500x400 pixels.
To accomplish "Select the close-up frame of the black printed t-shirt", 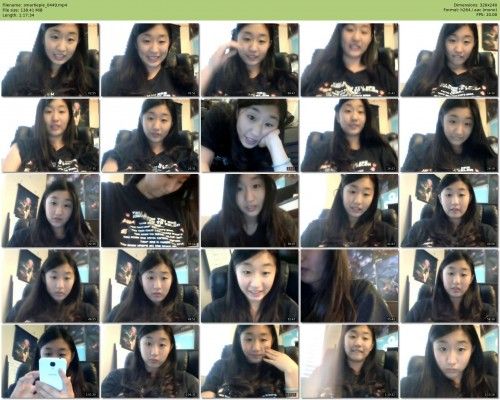I will point(150,210).
